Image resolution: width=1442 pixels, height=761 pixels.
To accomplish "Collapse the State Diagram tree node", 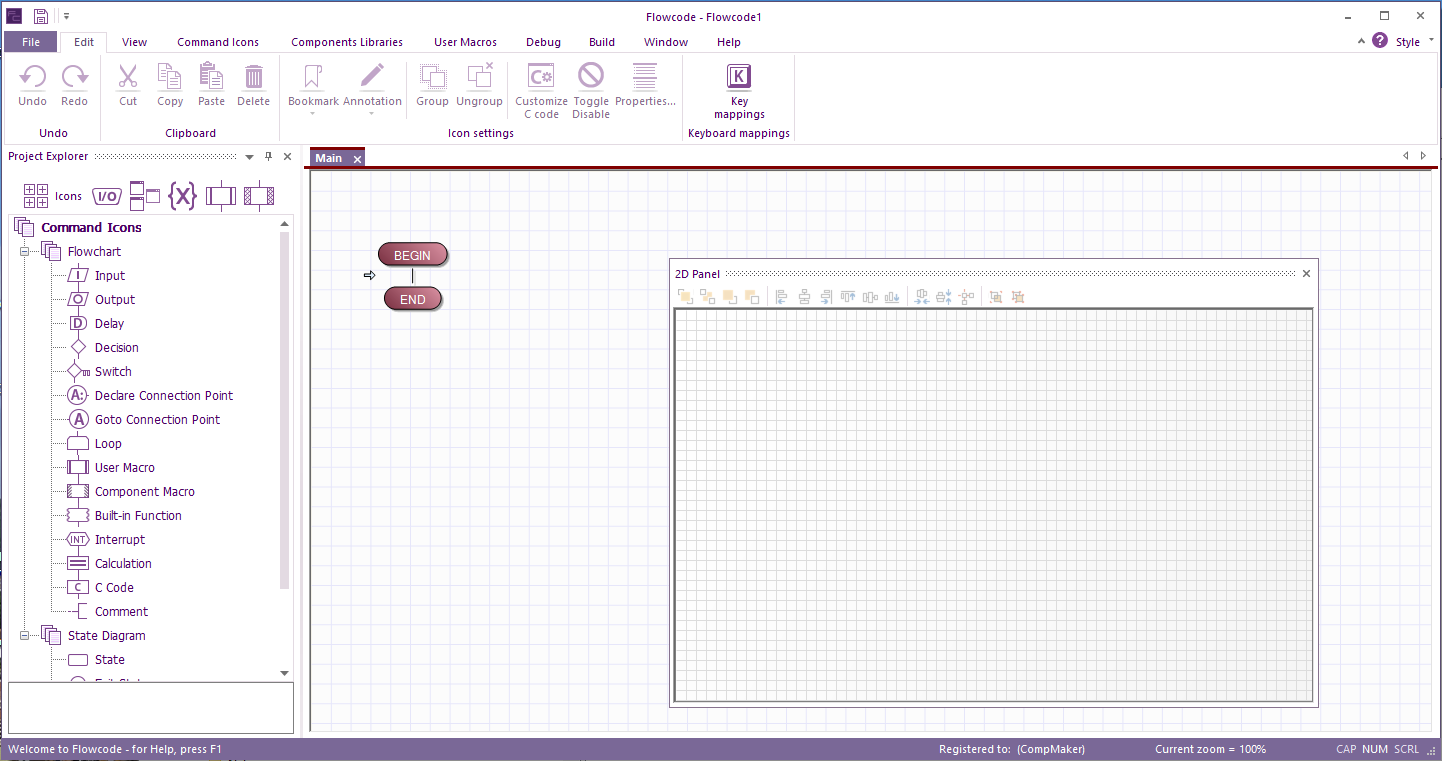I will pos(24,636).
